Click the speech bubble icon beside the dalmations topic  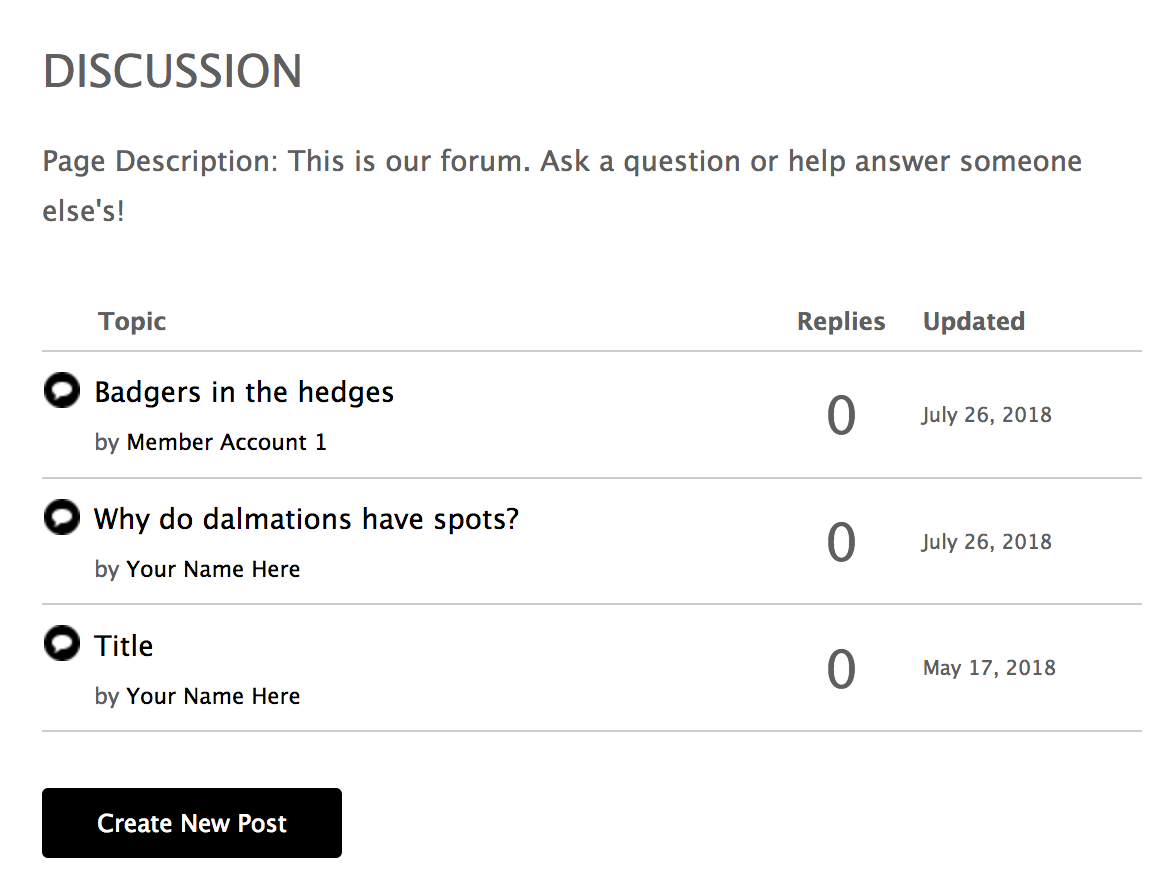coord(62,517)
